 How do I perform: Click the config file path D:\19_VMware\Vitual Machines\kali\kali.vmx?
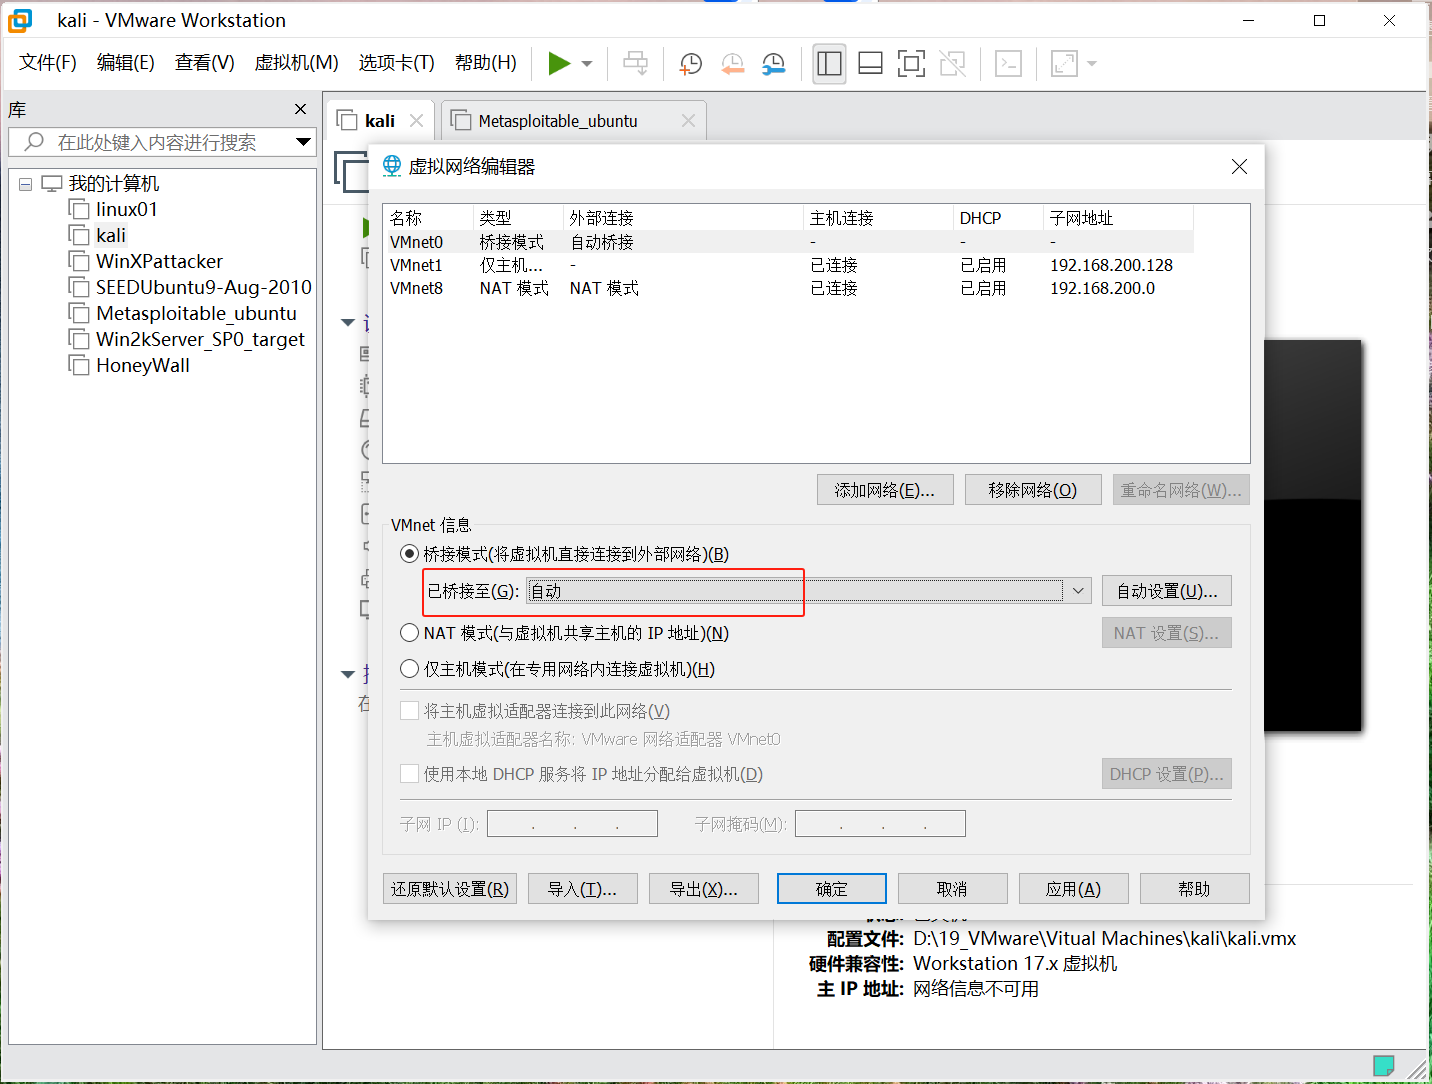pyautogui.click(x=1105, y=939)
